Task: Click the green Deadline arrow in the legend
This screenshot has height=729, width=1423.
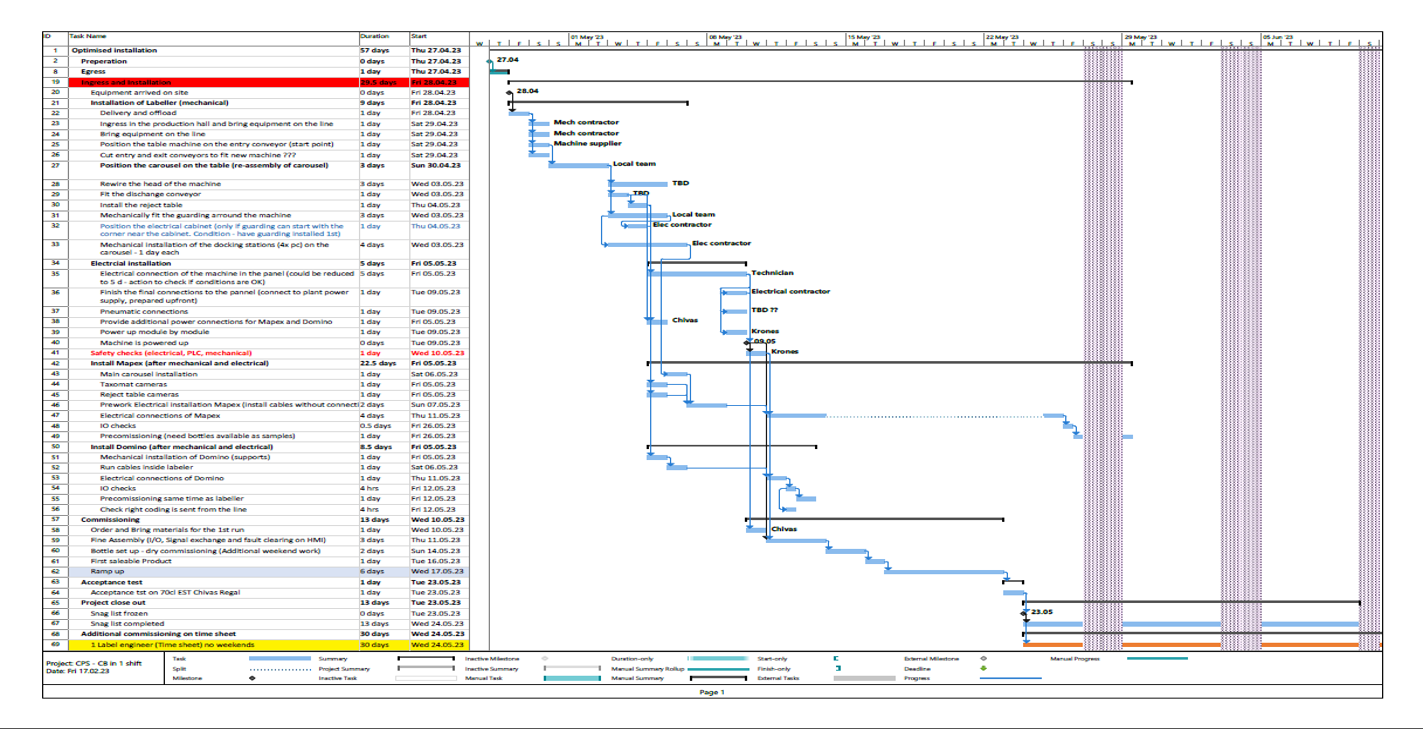Action: pos(984,669)
